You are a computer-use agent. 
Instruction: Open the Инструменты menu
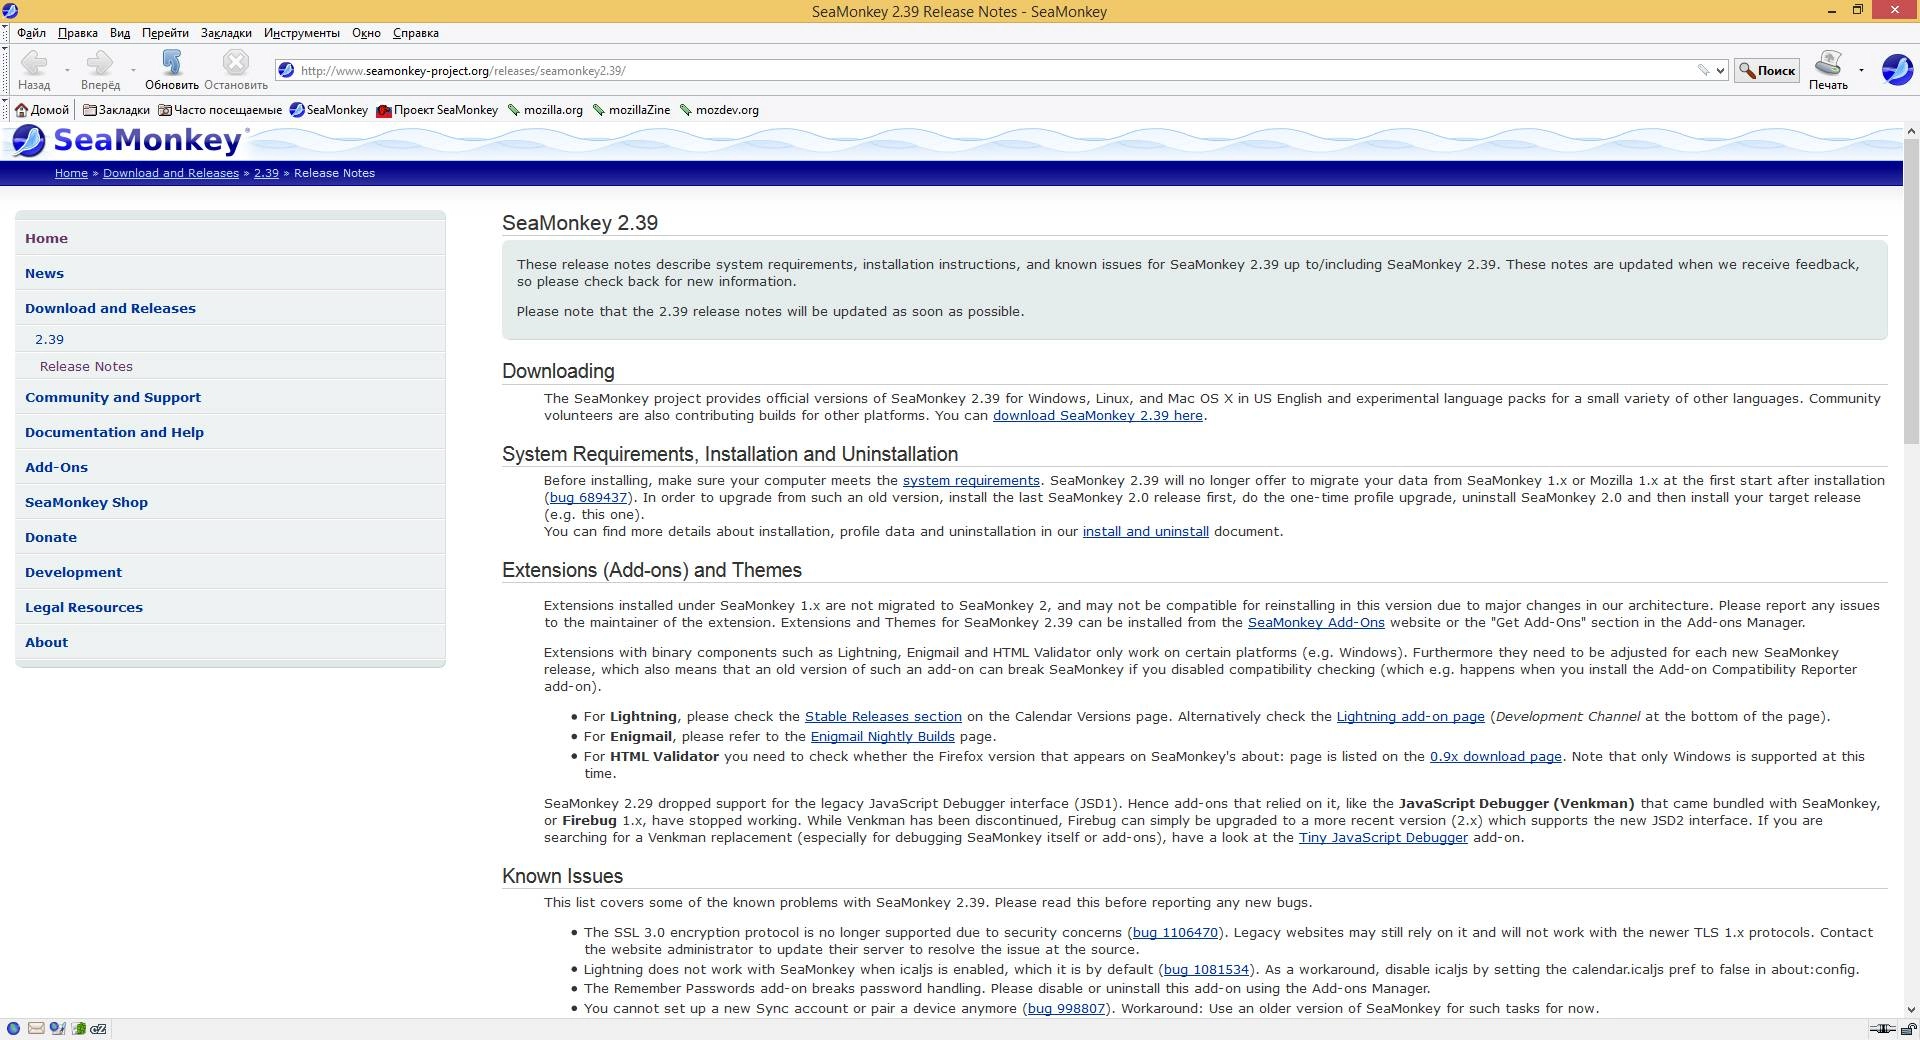tap(302, 33)
